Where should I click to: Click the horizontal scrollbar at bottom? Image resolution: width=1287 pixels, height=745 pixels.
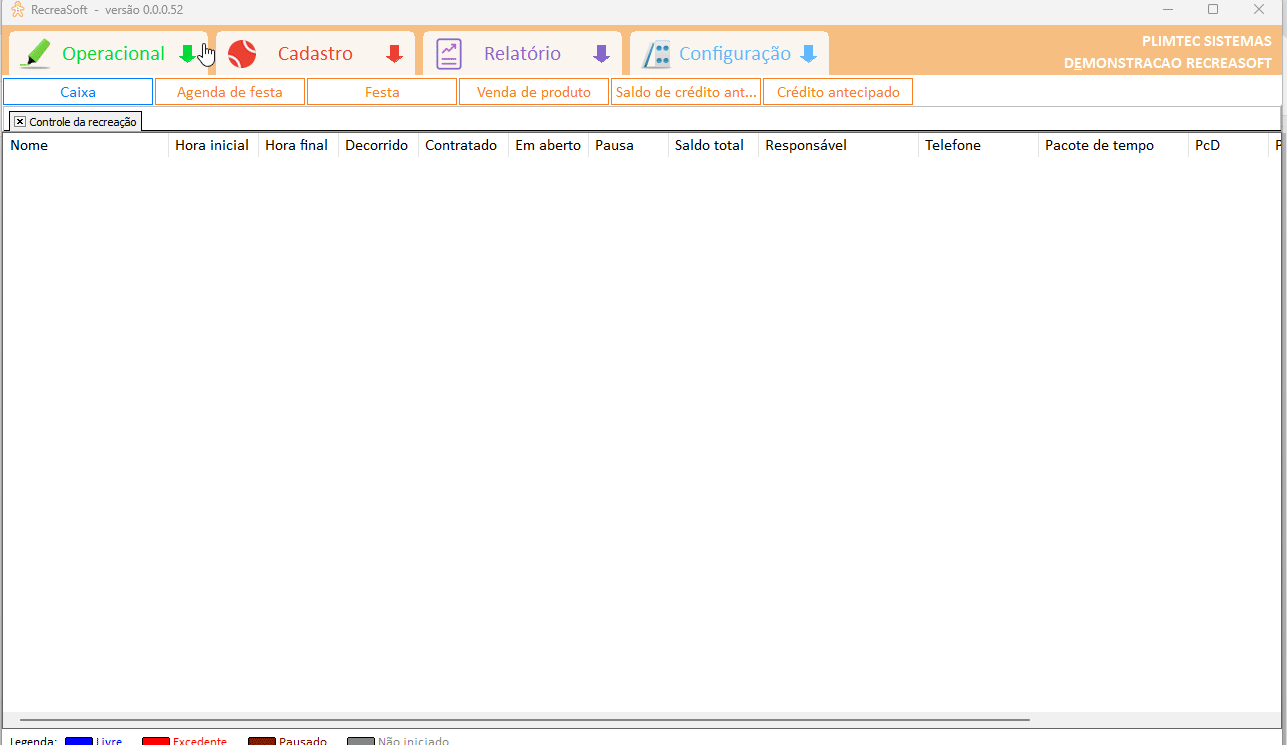tap(525, 719)
